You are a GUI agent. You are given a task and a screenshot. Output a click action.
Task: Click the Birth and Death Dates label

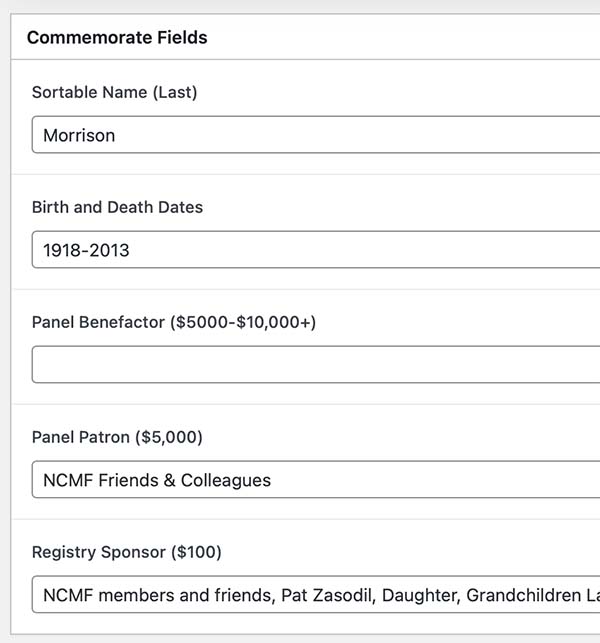[x=117, y=208]
